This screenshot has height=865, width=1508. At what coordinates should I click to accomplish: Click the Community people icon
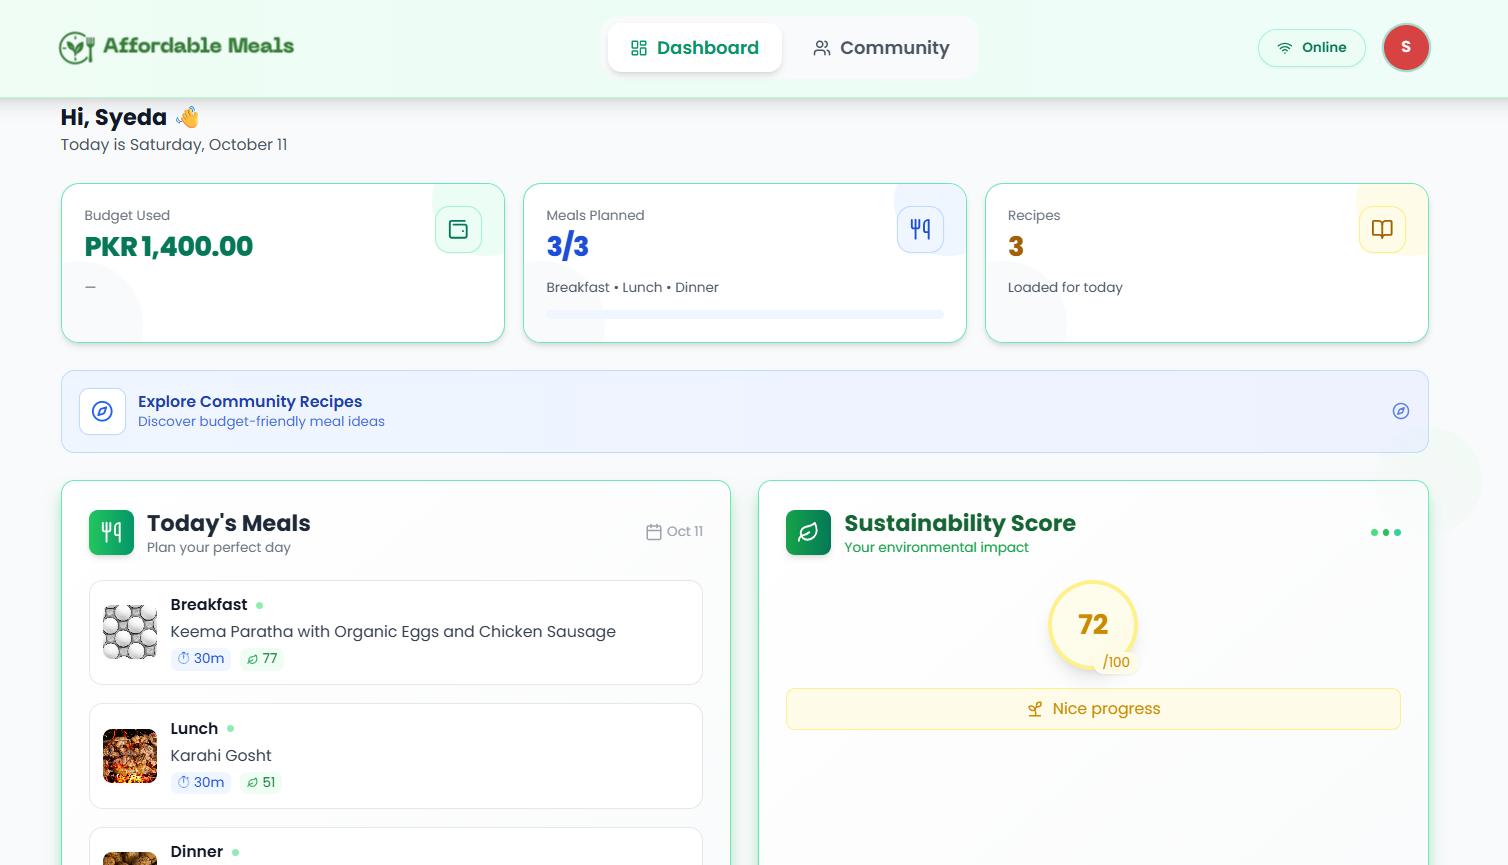point(822,48)
